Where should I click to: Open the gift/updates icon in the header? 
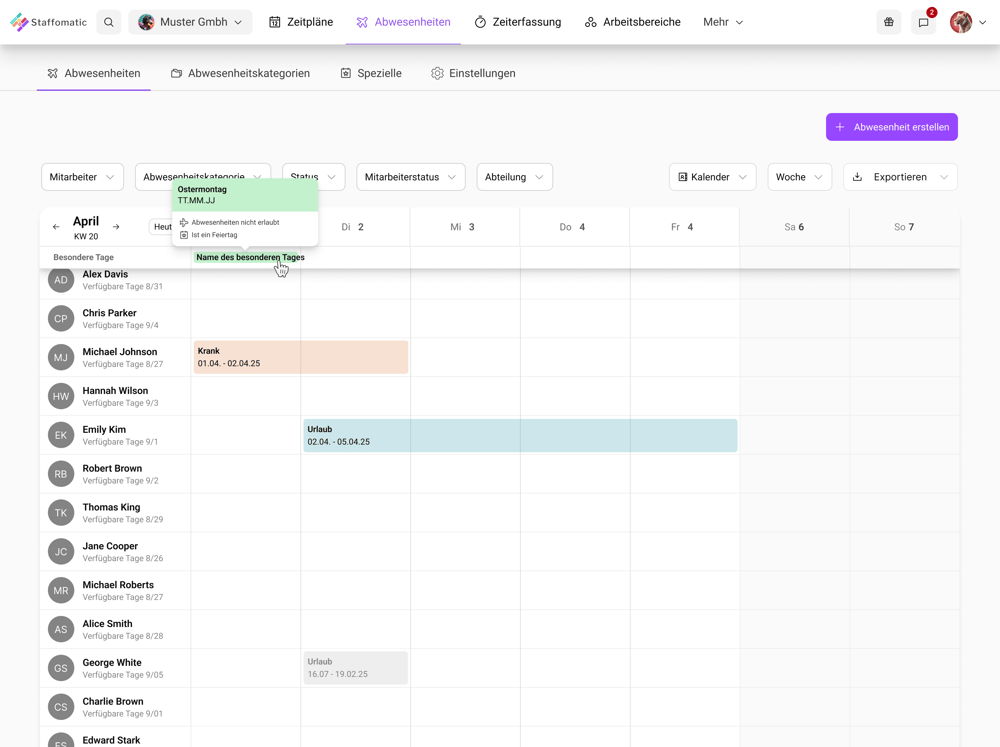point(888,21)
